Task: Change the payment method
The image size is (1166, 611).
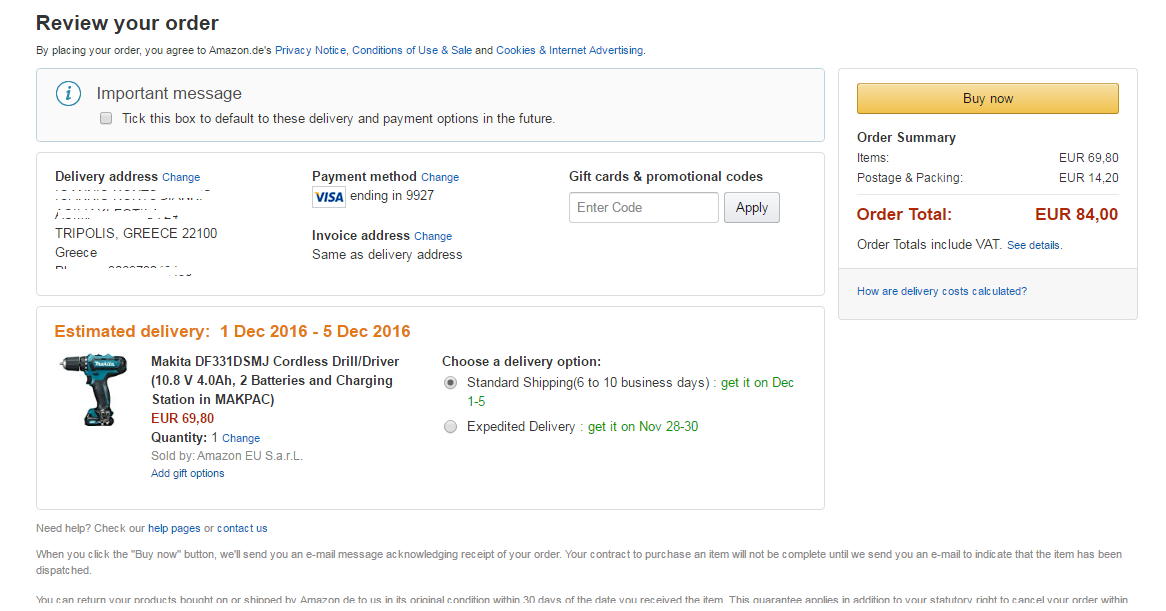Action: pos(440,177)
